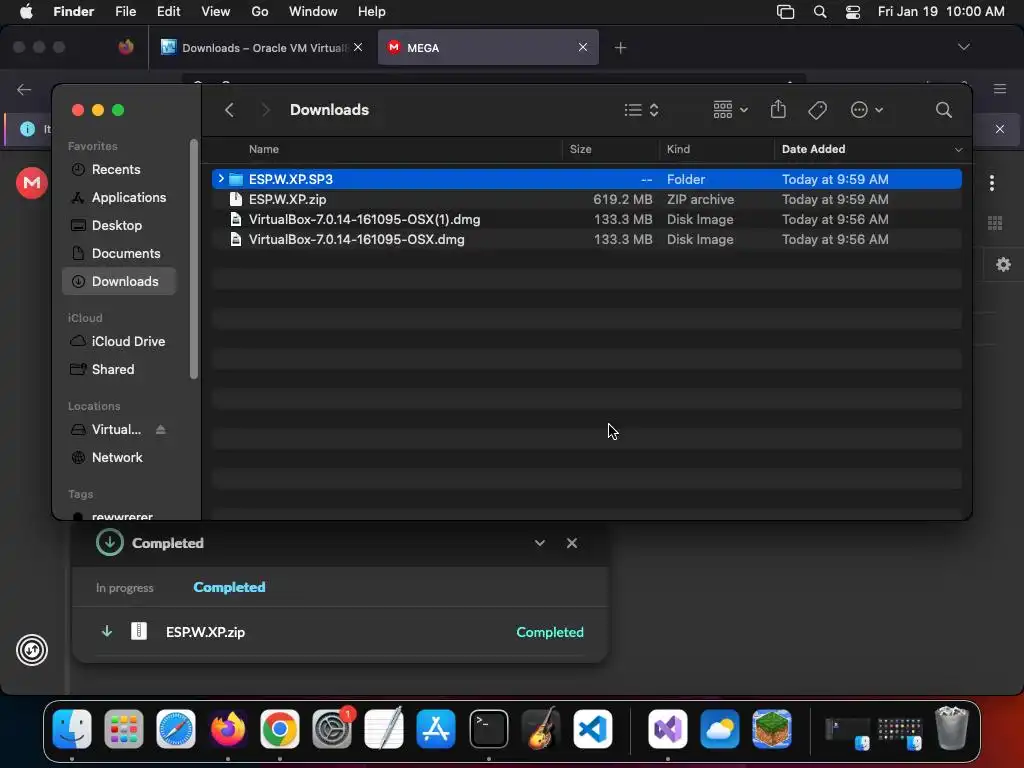Image resolution: width=1024 pixels, height=768 pixels.
Task: Sort by the Size column header
Action: click(x=580, y=149)
